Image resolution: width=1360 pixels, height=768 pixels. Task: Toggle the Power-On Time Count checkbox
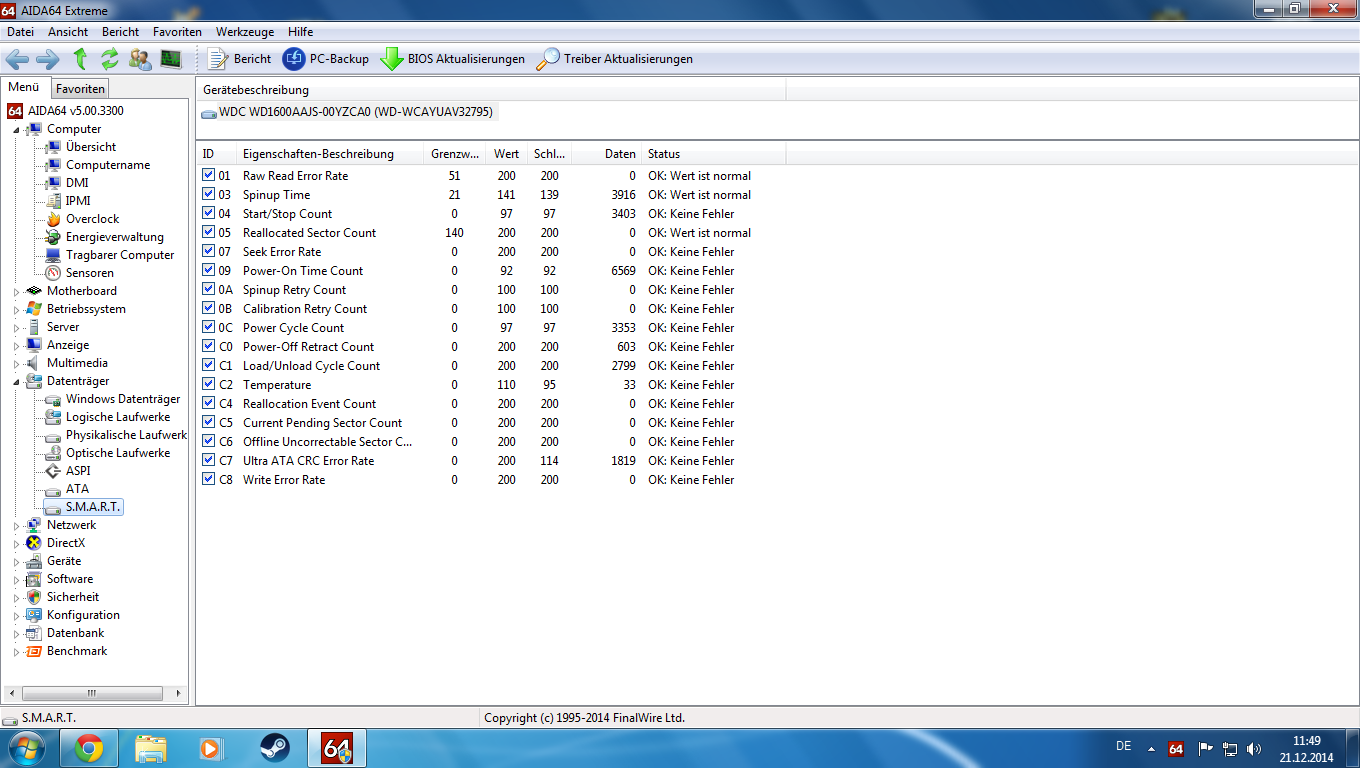tap(208, 270)
